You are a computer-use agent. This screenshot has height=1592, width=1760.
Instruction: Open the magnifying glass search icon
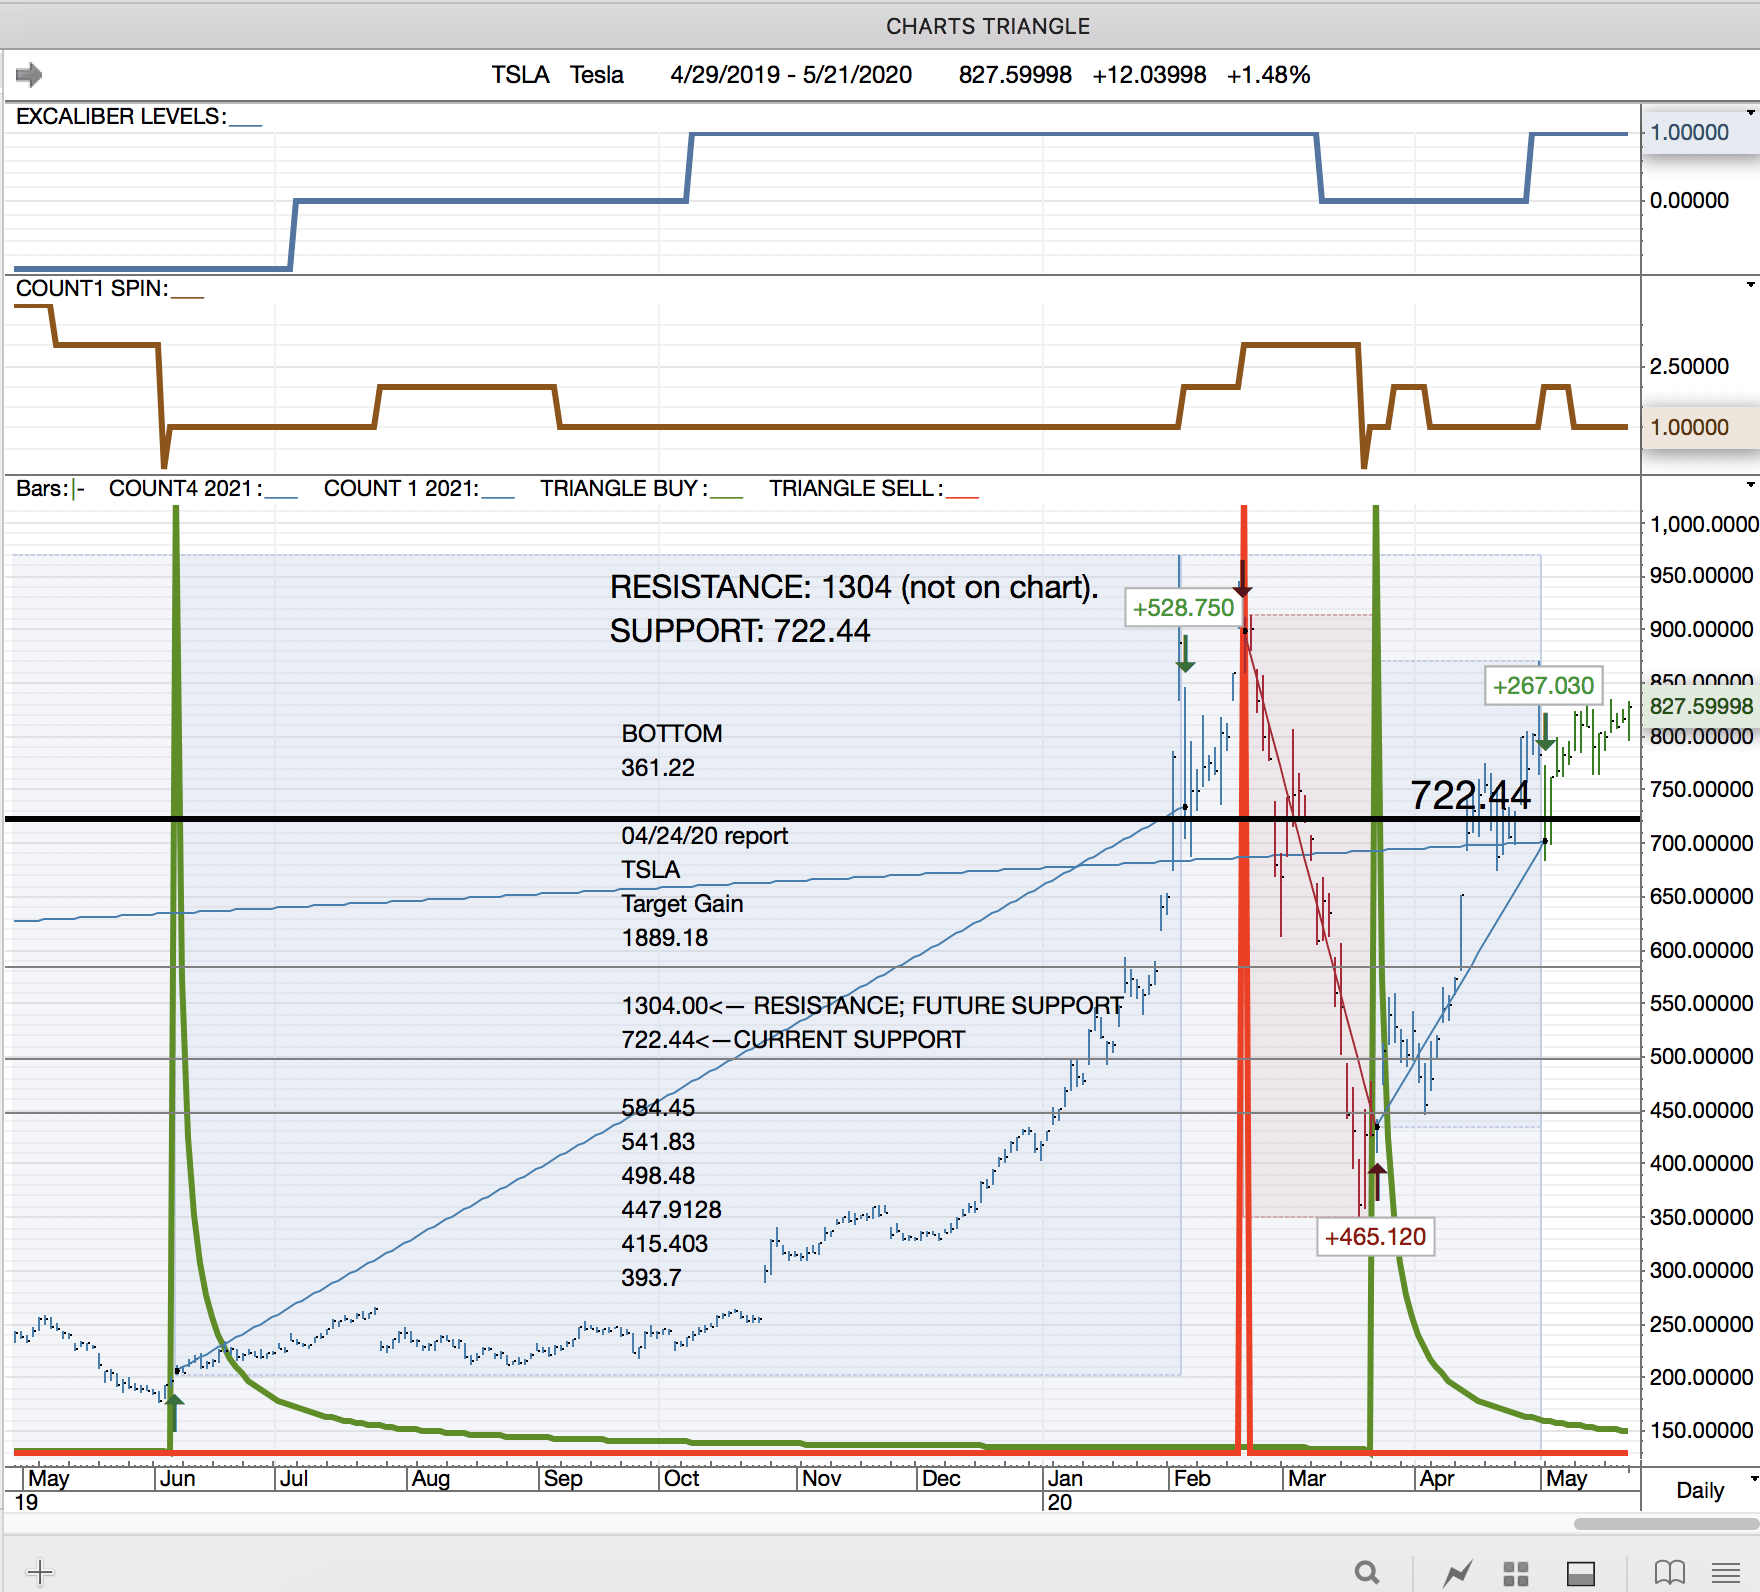1367,1573
